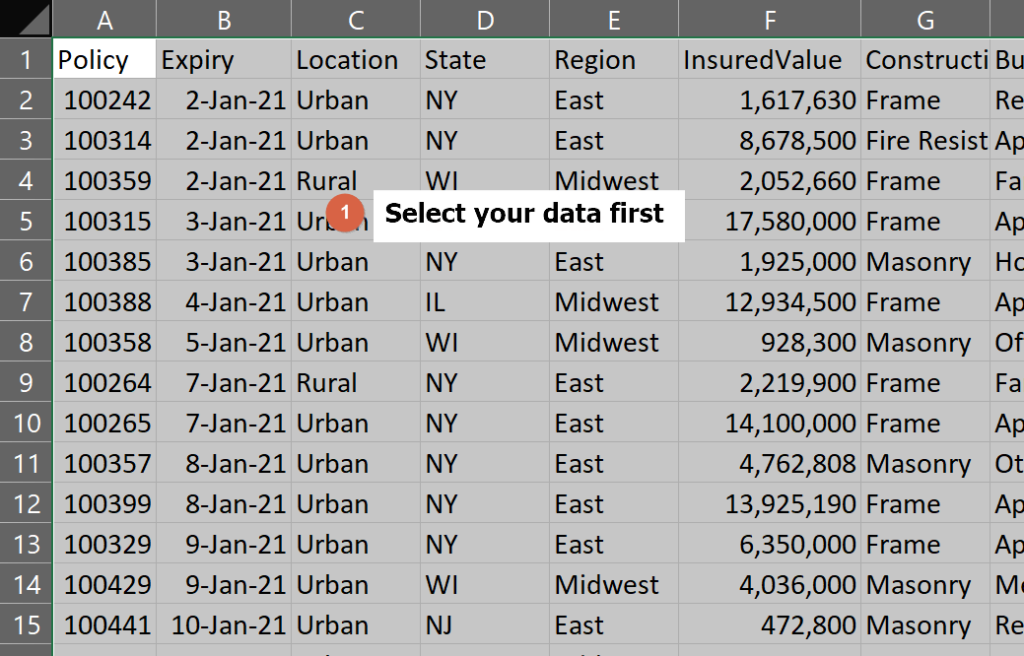The height and width of the screenshot is (656, 1024).
Task: Select row 1 header
Action: [x=26, y=59]
